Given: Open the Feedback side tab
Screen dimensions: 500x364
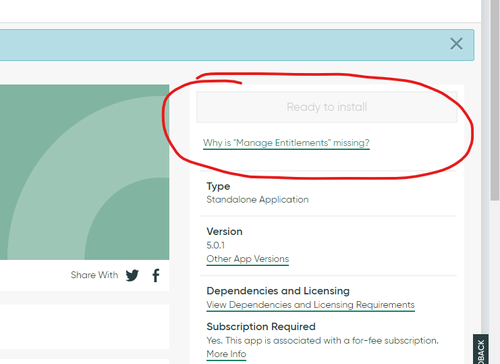Looking at the screenshot, I should (x=481, y=349).
